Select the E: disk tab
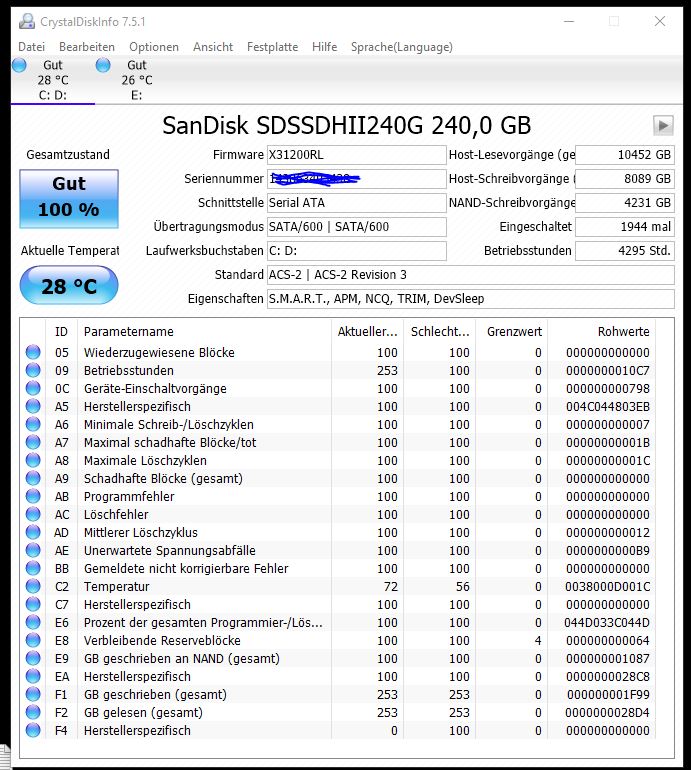The width and height of the screenshot is (691, 770). pyautogui.click(x=137, y=80)
